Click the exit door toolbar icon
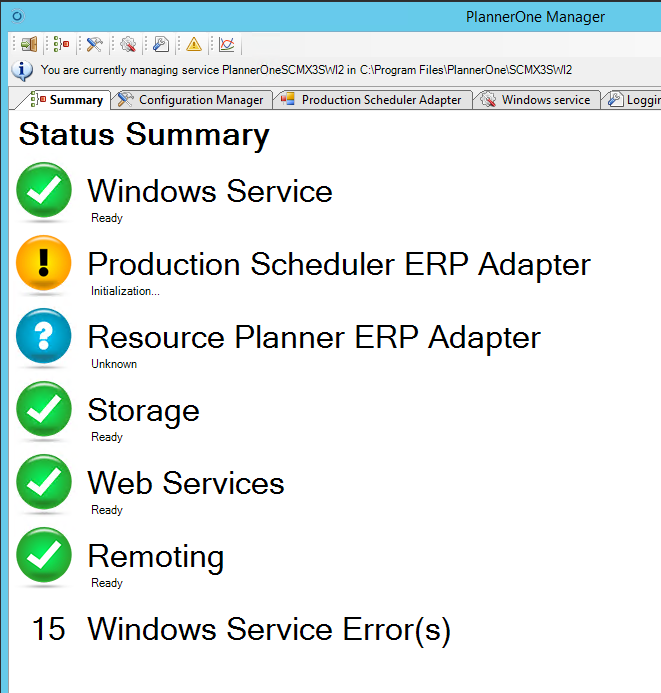Screen dimensions: 661x693 click(x=29, y=44)
